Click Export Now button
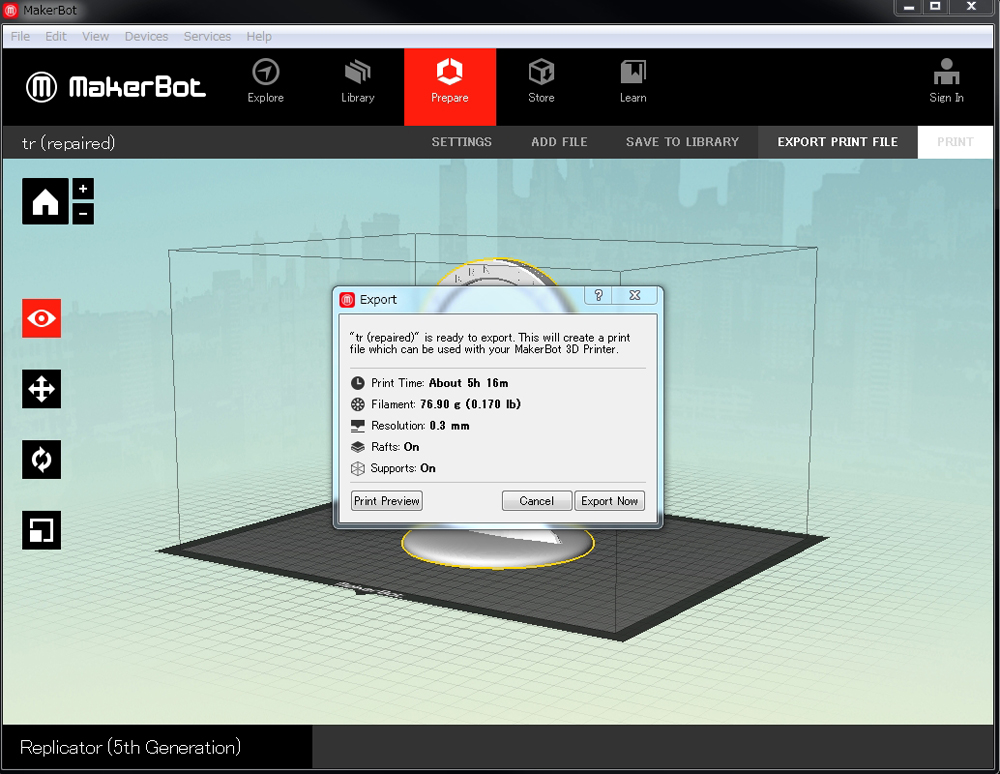The width and height of the screenshot is (1000, 774). point(609,501)
